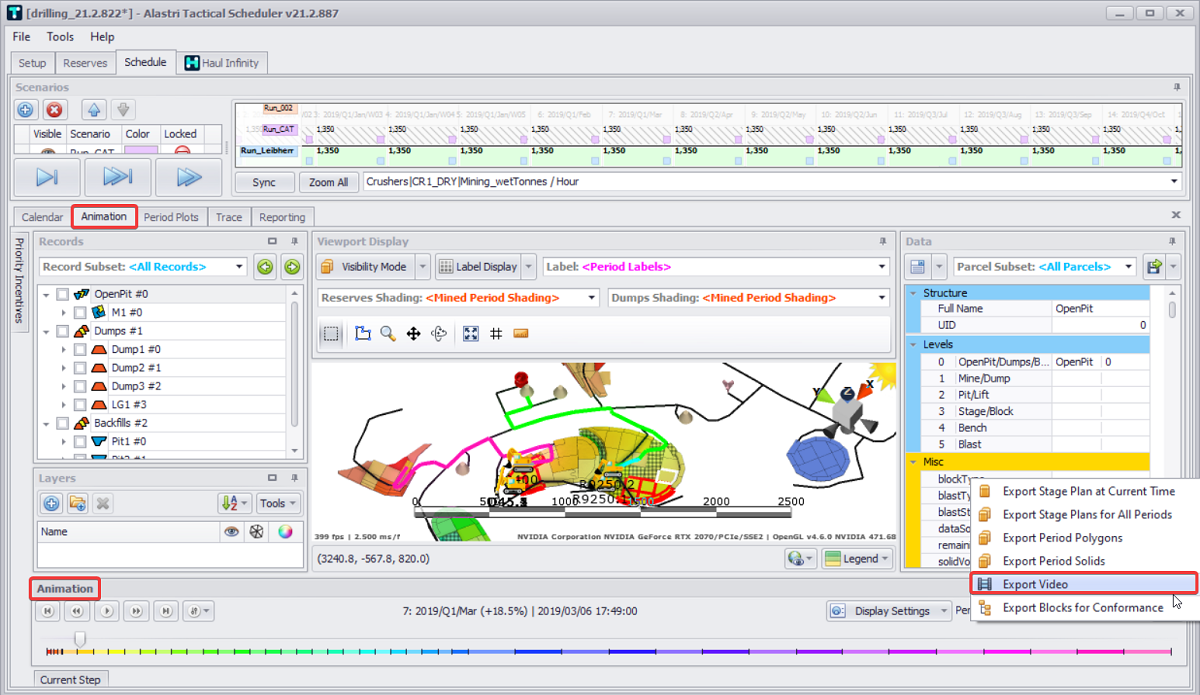Toggle the grid hash icon in the viewport

(496, 334)
